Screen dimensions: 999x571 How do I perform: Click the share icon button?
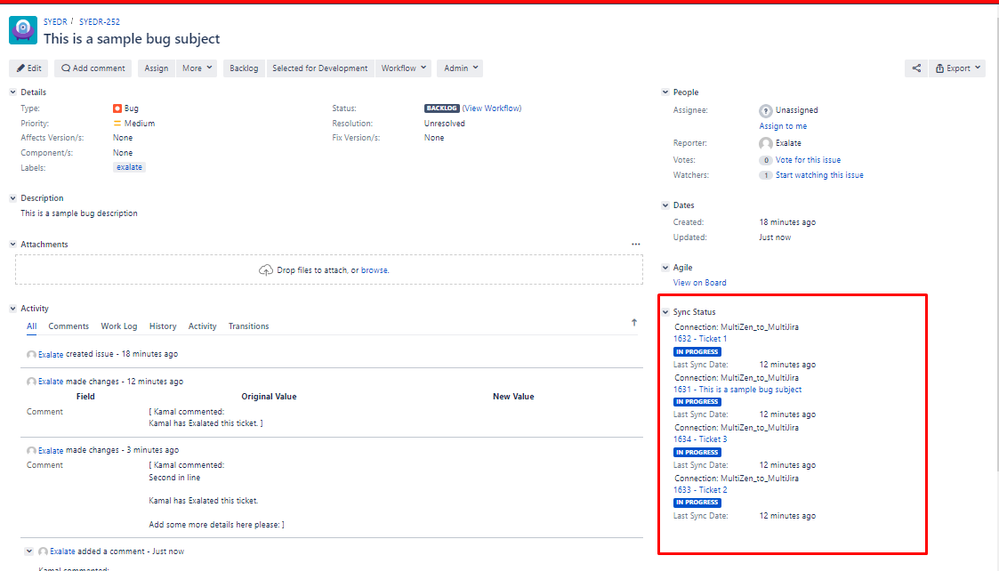[x=916, y=68]
